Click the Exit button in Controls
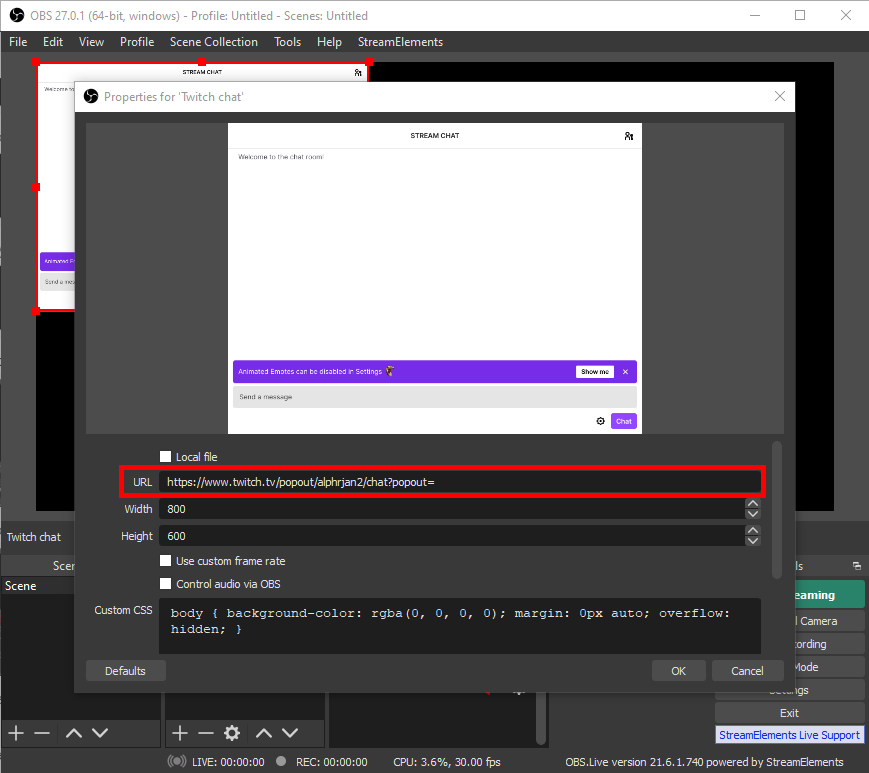869x773 pixels. (x=789, y=713)
